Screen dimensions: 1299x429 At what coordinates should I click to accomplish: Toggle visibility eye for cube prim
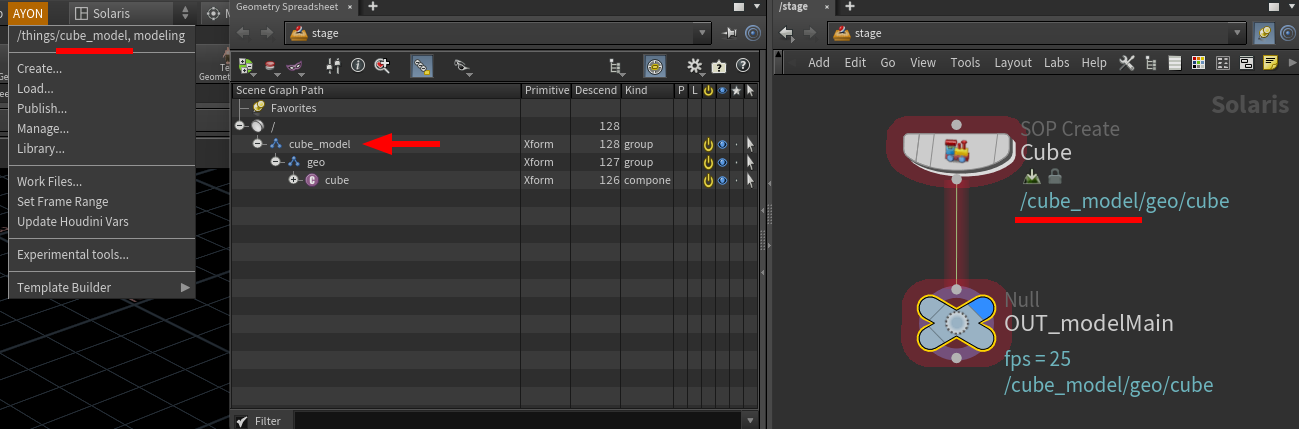(722, 181)
